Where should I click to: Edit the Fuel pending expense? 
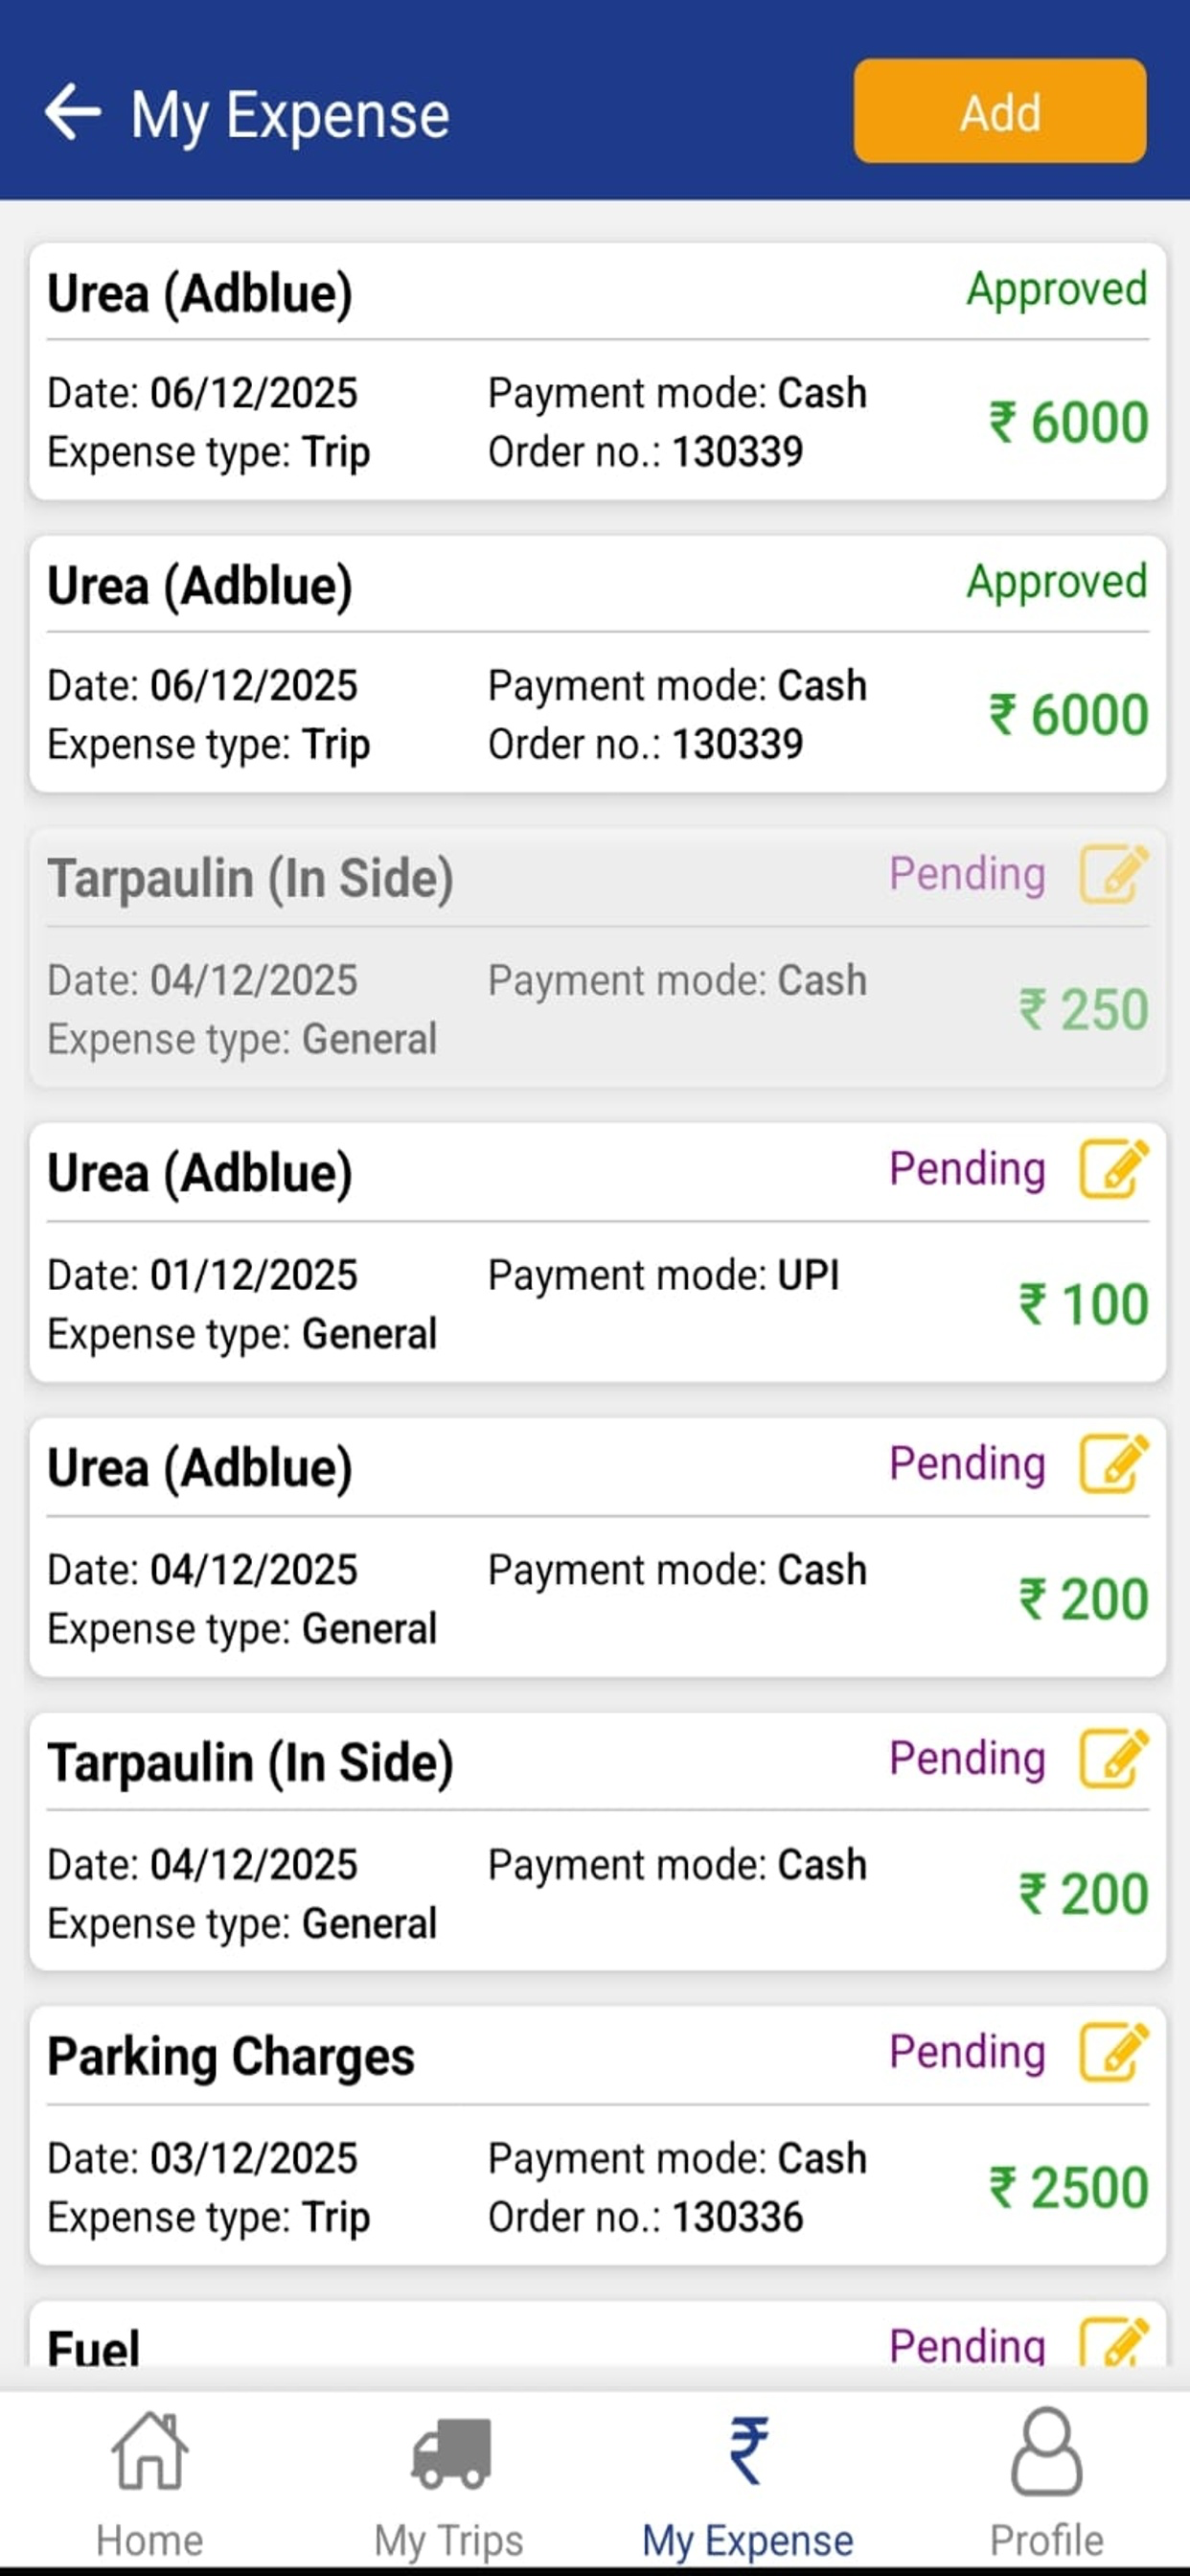(1113, 2341)
